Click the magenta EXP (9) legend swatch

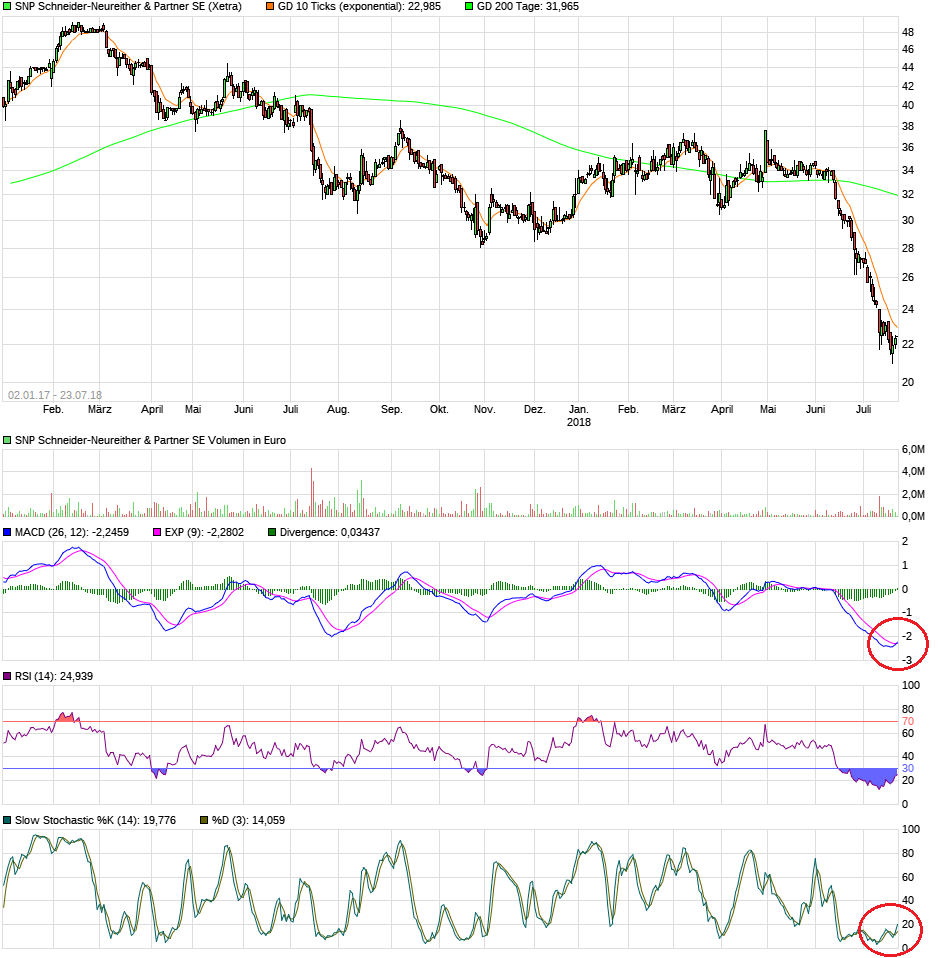click(157, 532)
